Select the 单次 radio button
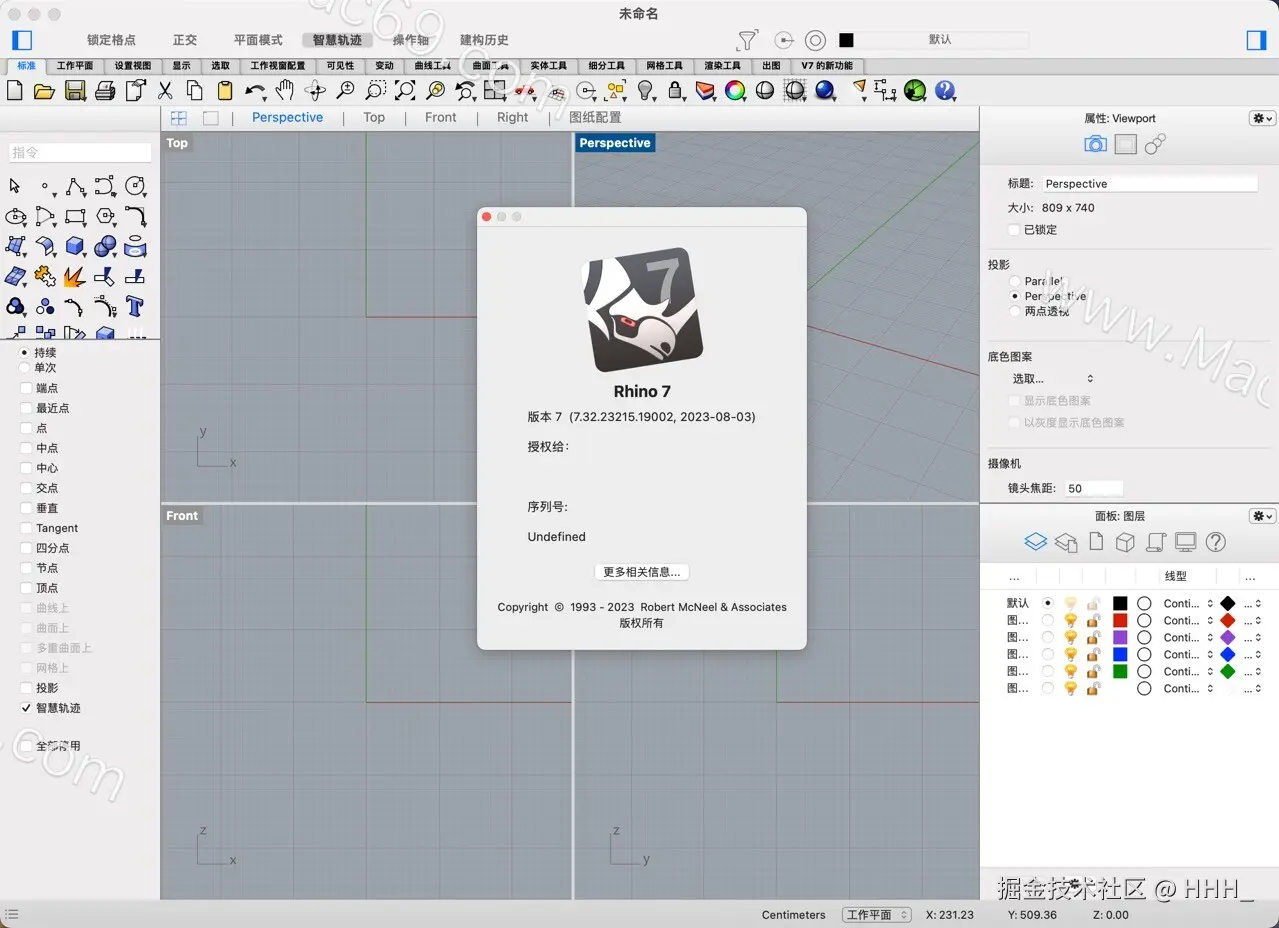The image size is (1279, 928). pyautogui.click(x=25, y=368)
